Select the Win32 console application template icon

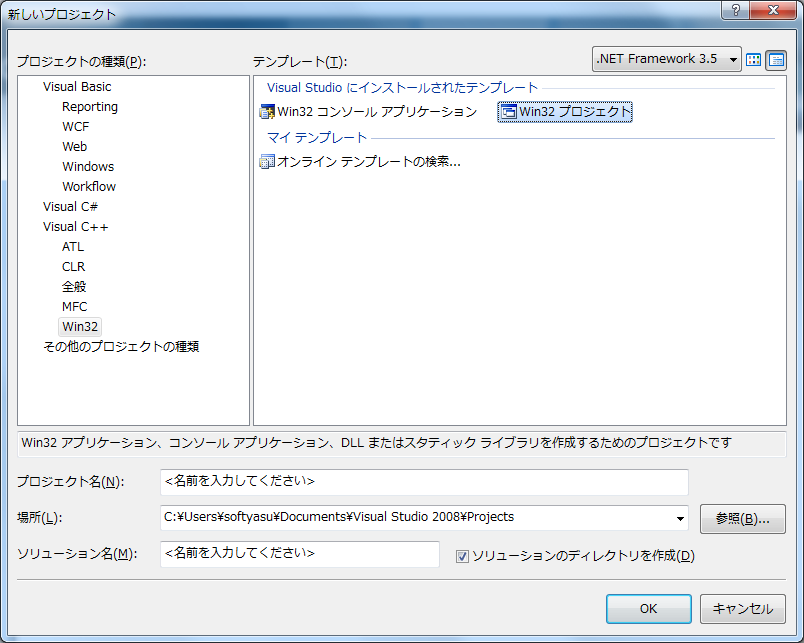266,112
